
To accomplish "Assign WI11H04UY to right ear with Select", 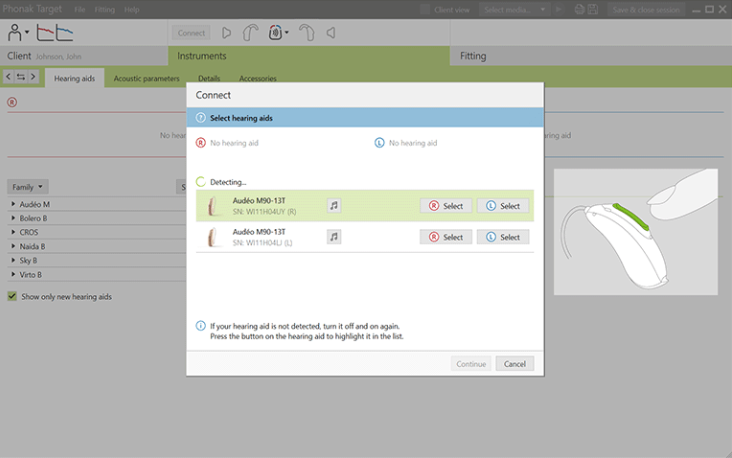I will click(446, 205).
